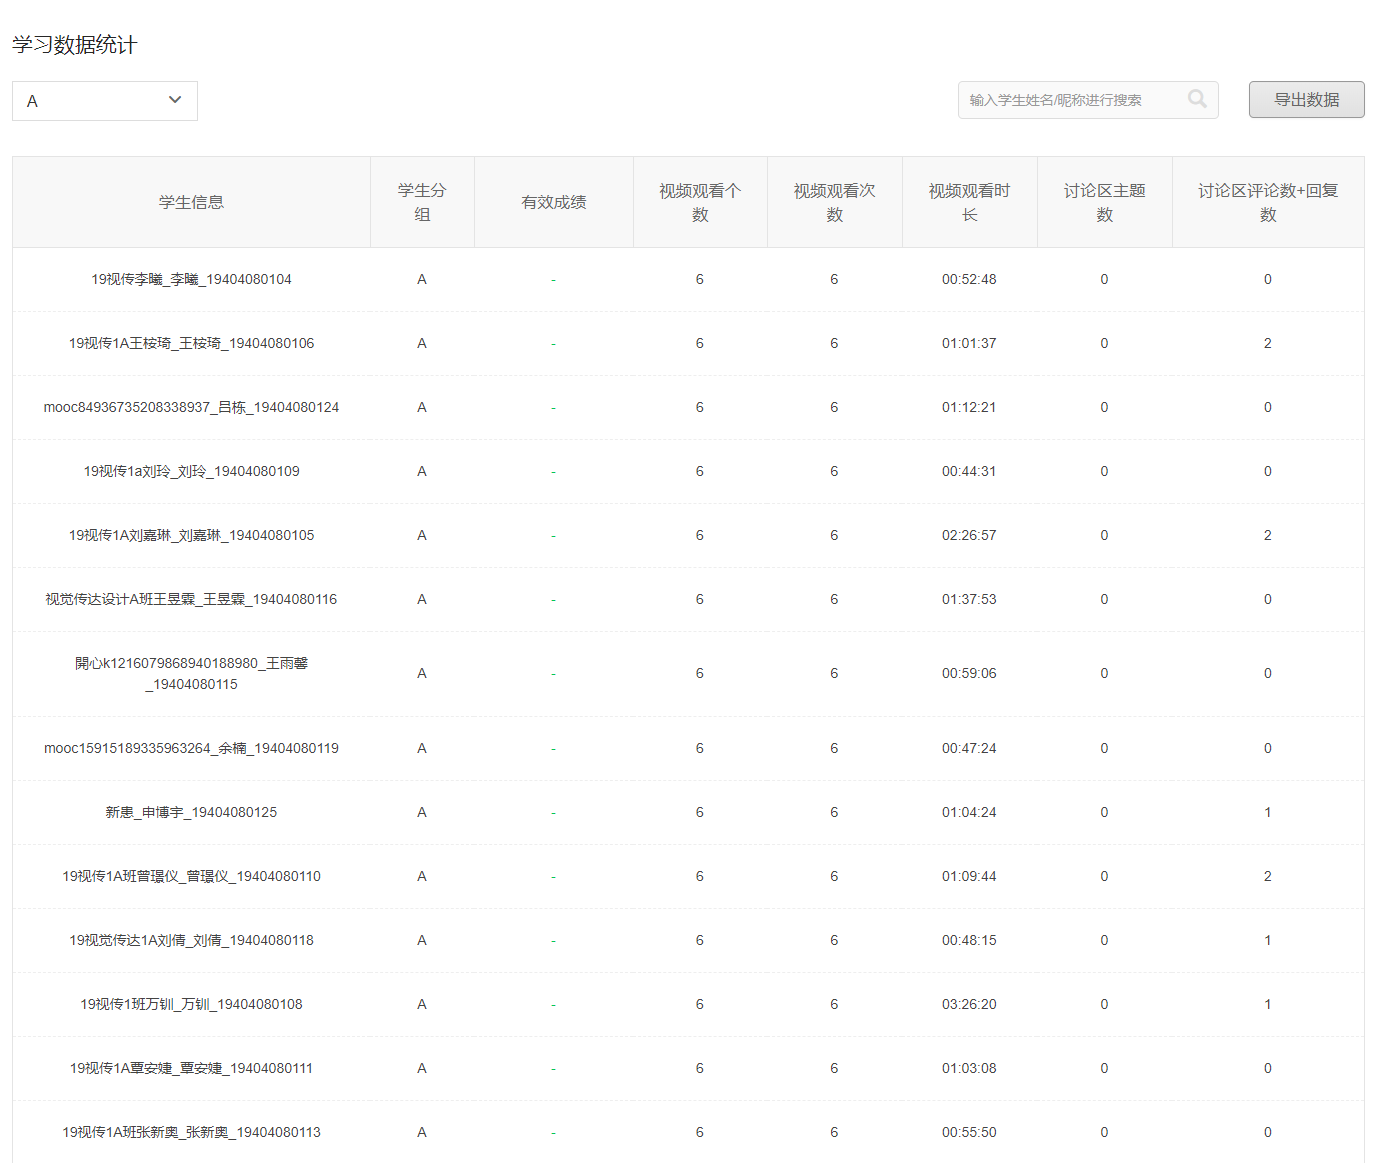
Task: Click the 导出数据 export button
Action: click(1306, 100)
